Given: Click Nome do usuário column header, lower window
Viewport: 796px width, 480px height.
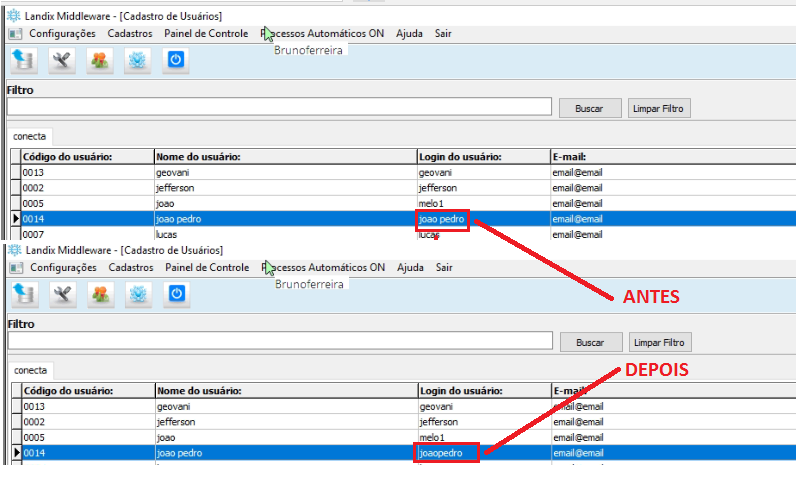Looking at the screenshot, I should (x=286, y=391).
